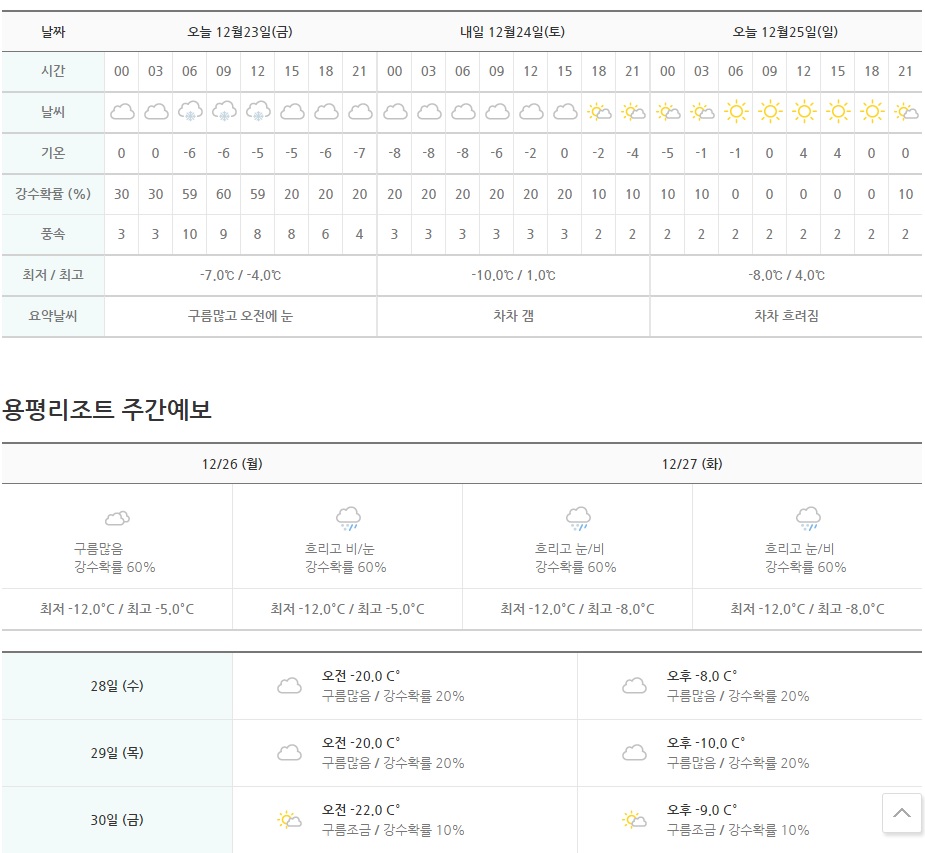Click the partly sunny icon at 18:00 Saturday
925x853 pixels.
pyautogui.click(x=598, y=111)
